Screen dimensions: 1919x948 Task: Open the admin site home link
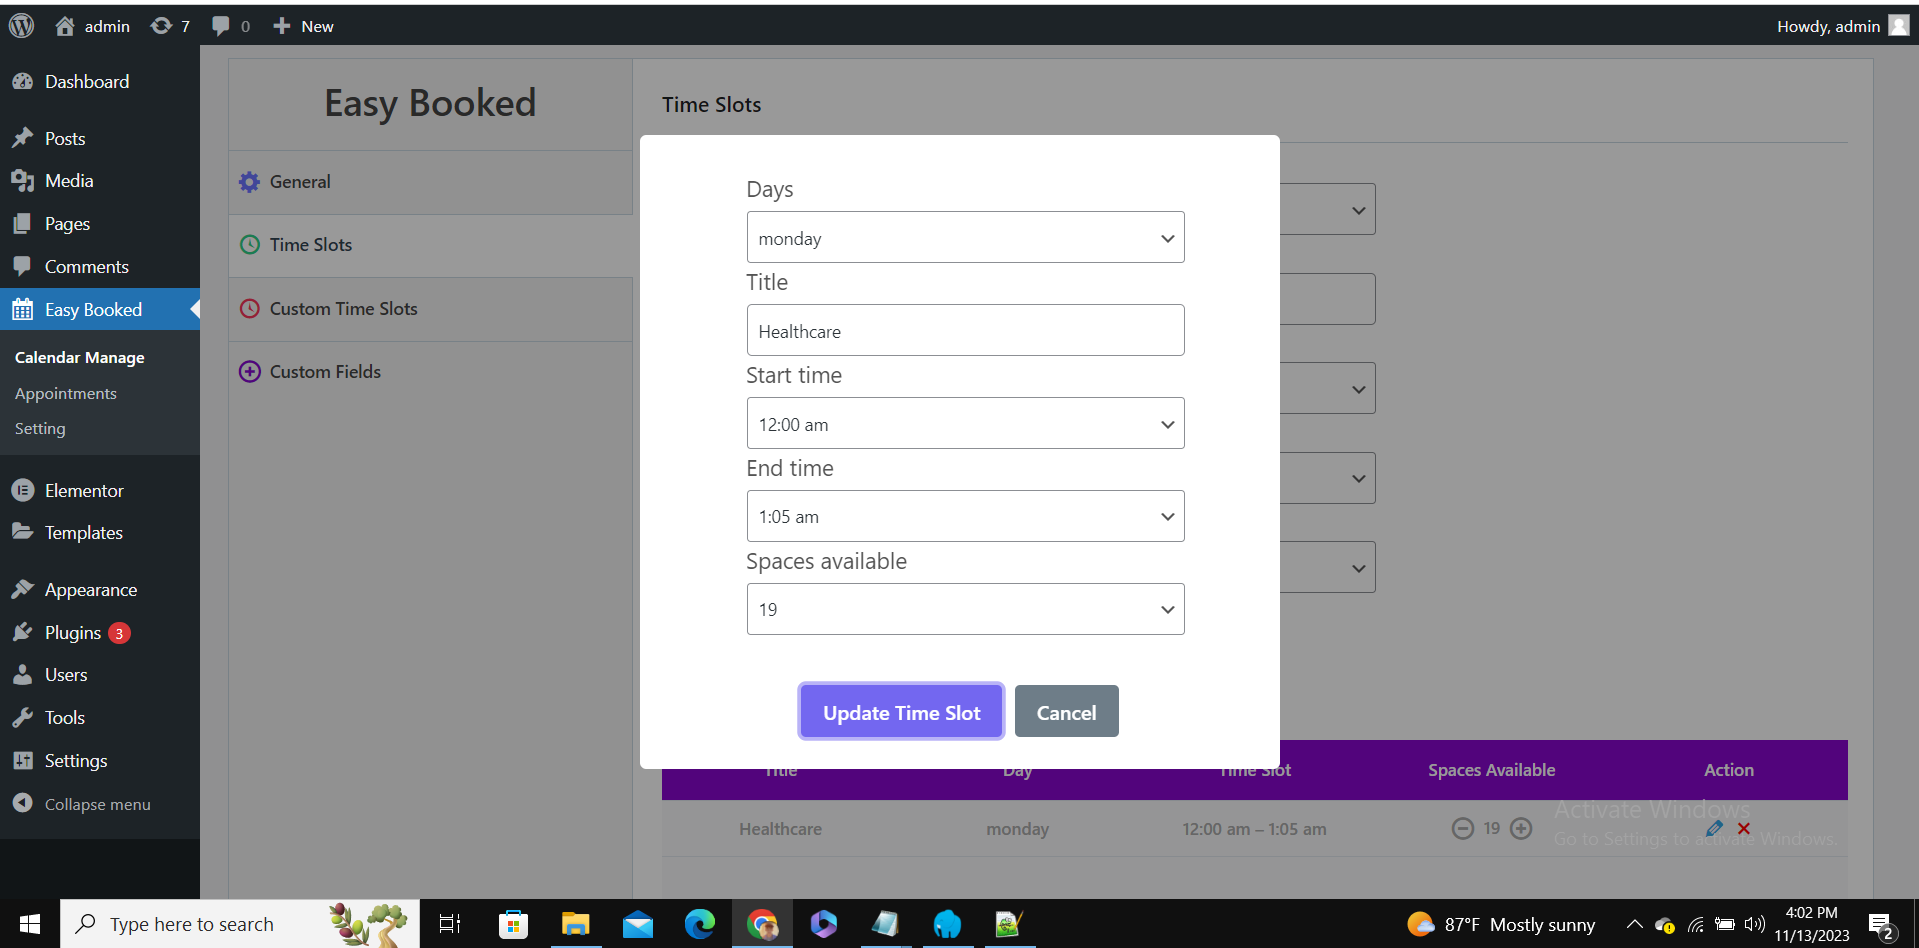pos(92,26)
